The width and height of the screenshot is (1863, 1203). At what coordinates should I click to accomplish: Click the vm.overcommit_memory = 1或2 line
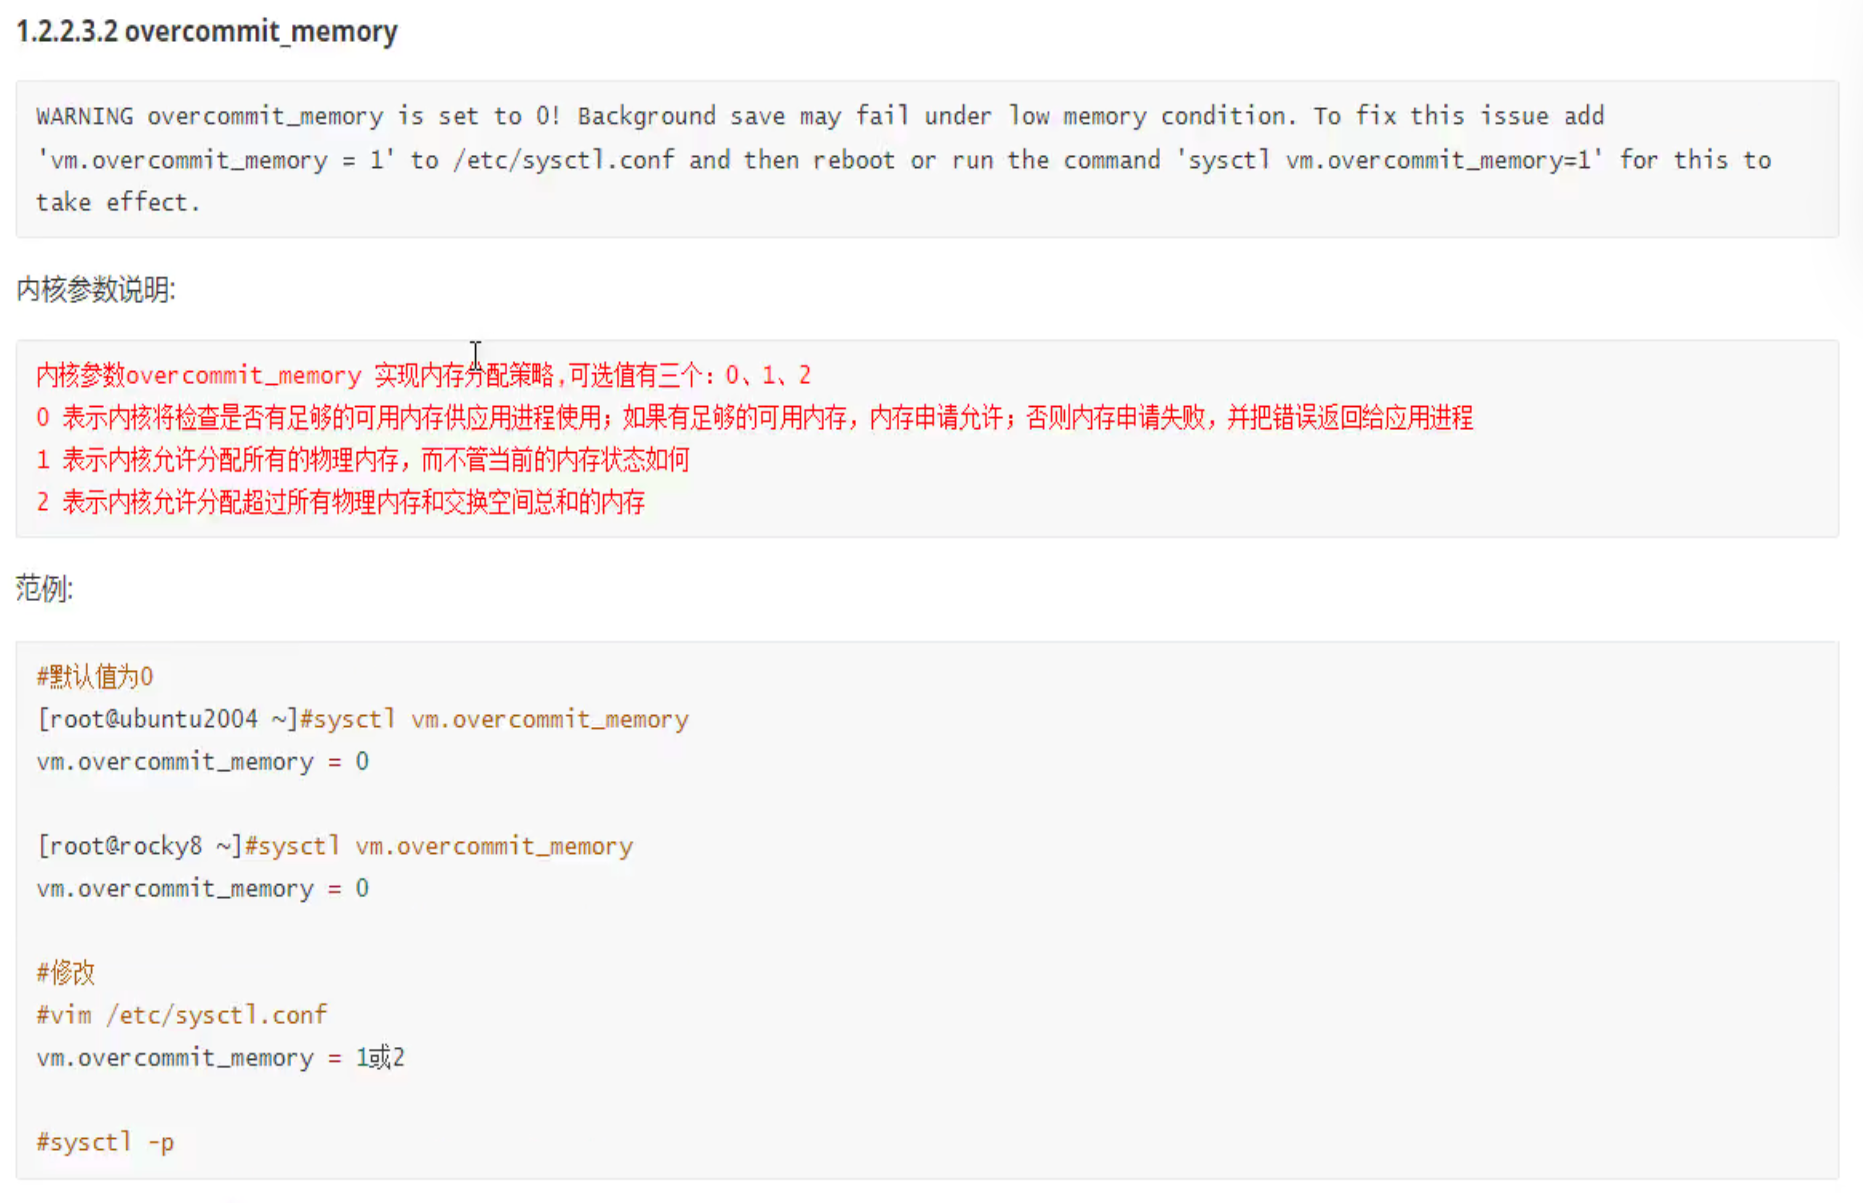220,1057
